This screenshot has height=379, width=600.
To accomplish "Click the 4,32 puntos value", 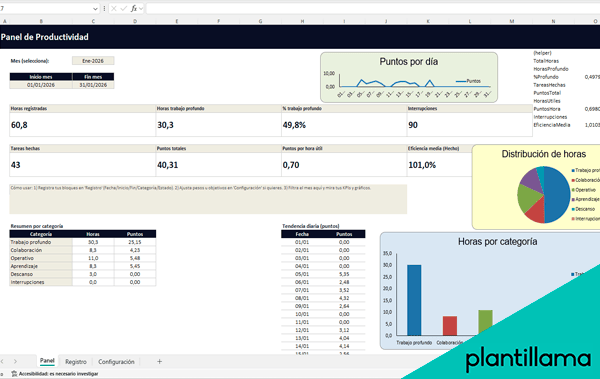I will coord(344,298).
